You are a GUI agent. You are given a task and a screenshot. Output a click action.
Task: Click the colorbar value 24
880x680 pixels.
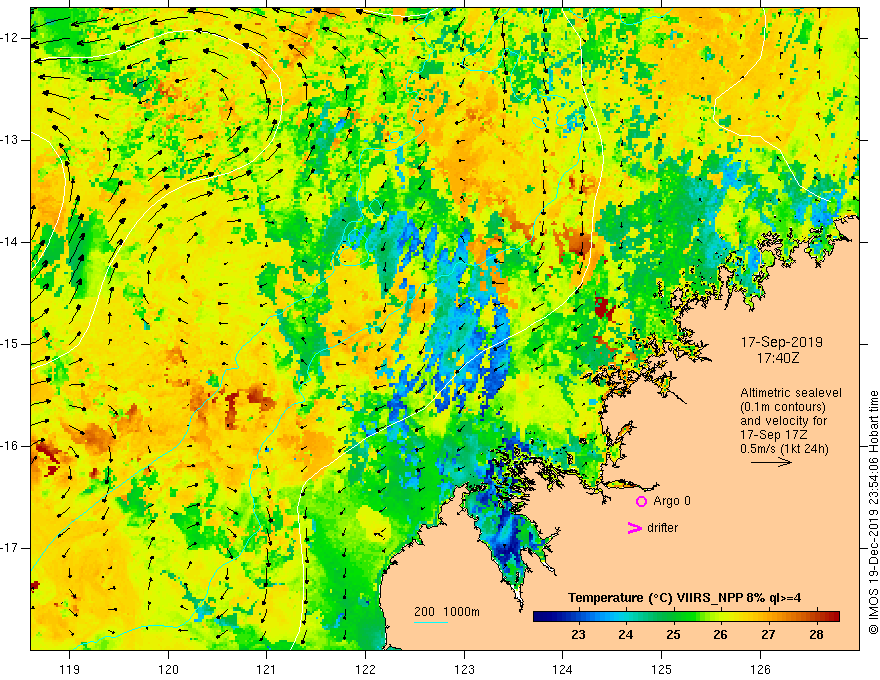point(626,635)
